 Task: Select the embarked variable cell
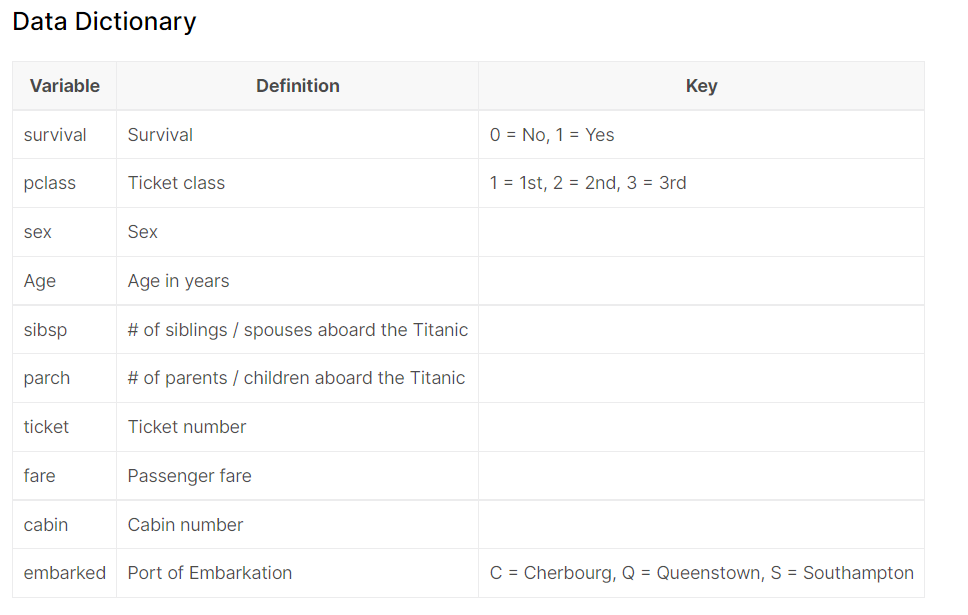point(65,573)
